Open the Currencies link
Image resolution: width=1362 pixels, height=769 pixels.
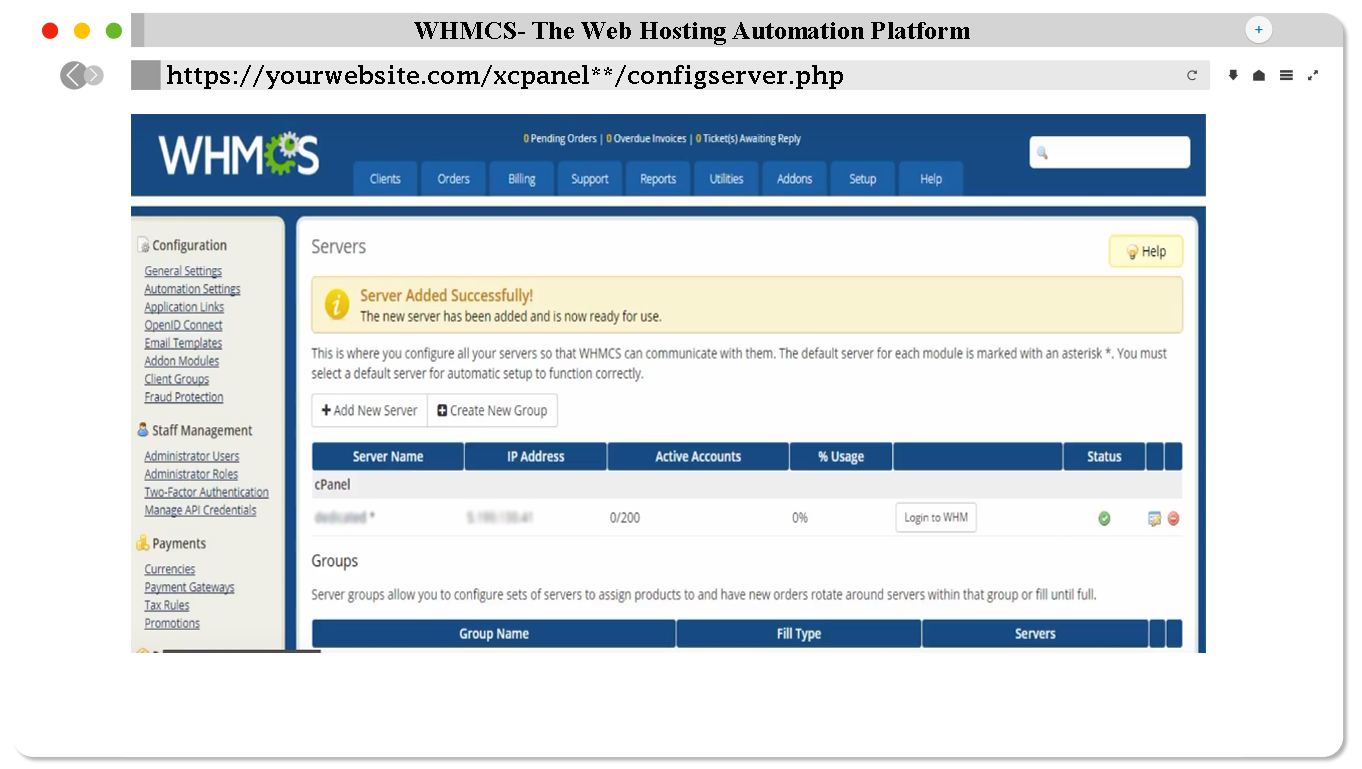coord(170,569)
